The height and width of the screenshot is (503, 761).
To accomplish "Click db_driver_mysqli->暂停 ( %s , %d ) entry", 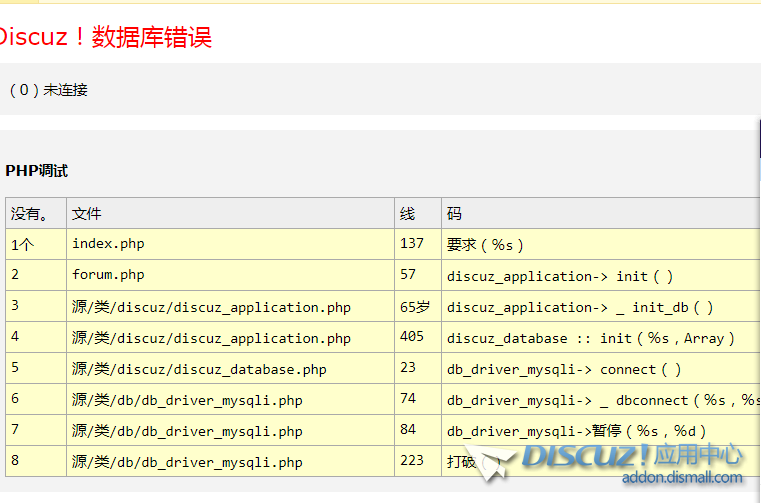I will pos(577,431).
